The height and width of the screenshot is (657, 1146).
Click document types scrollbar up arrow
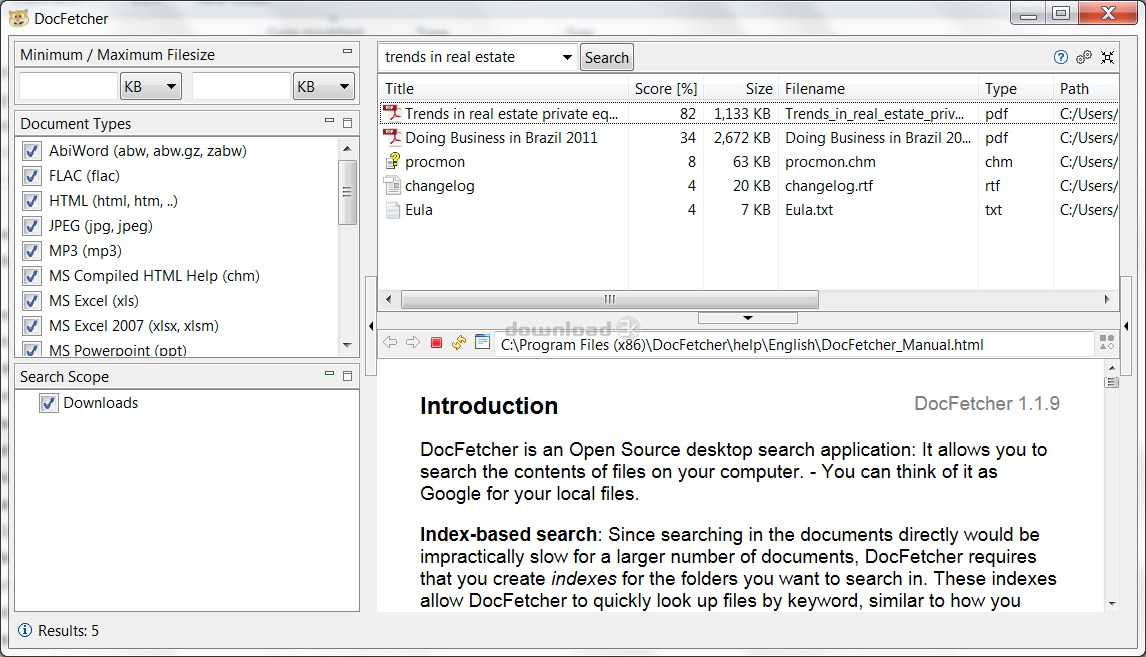347,148
